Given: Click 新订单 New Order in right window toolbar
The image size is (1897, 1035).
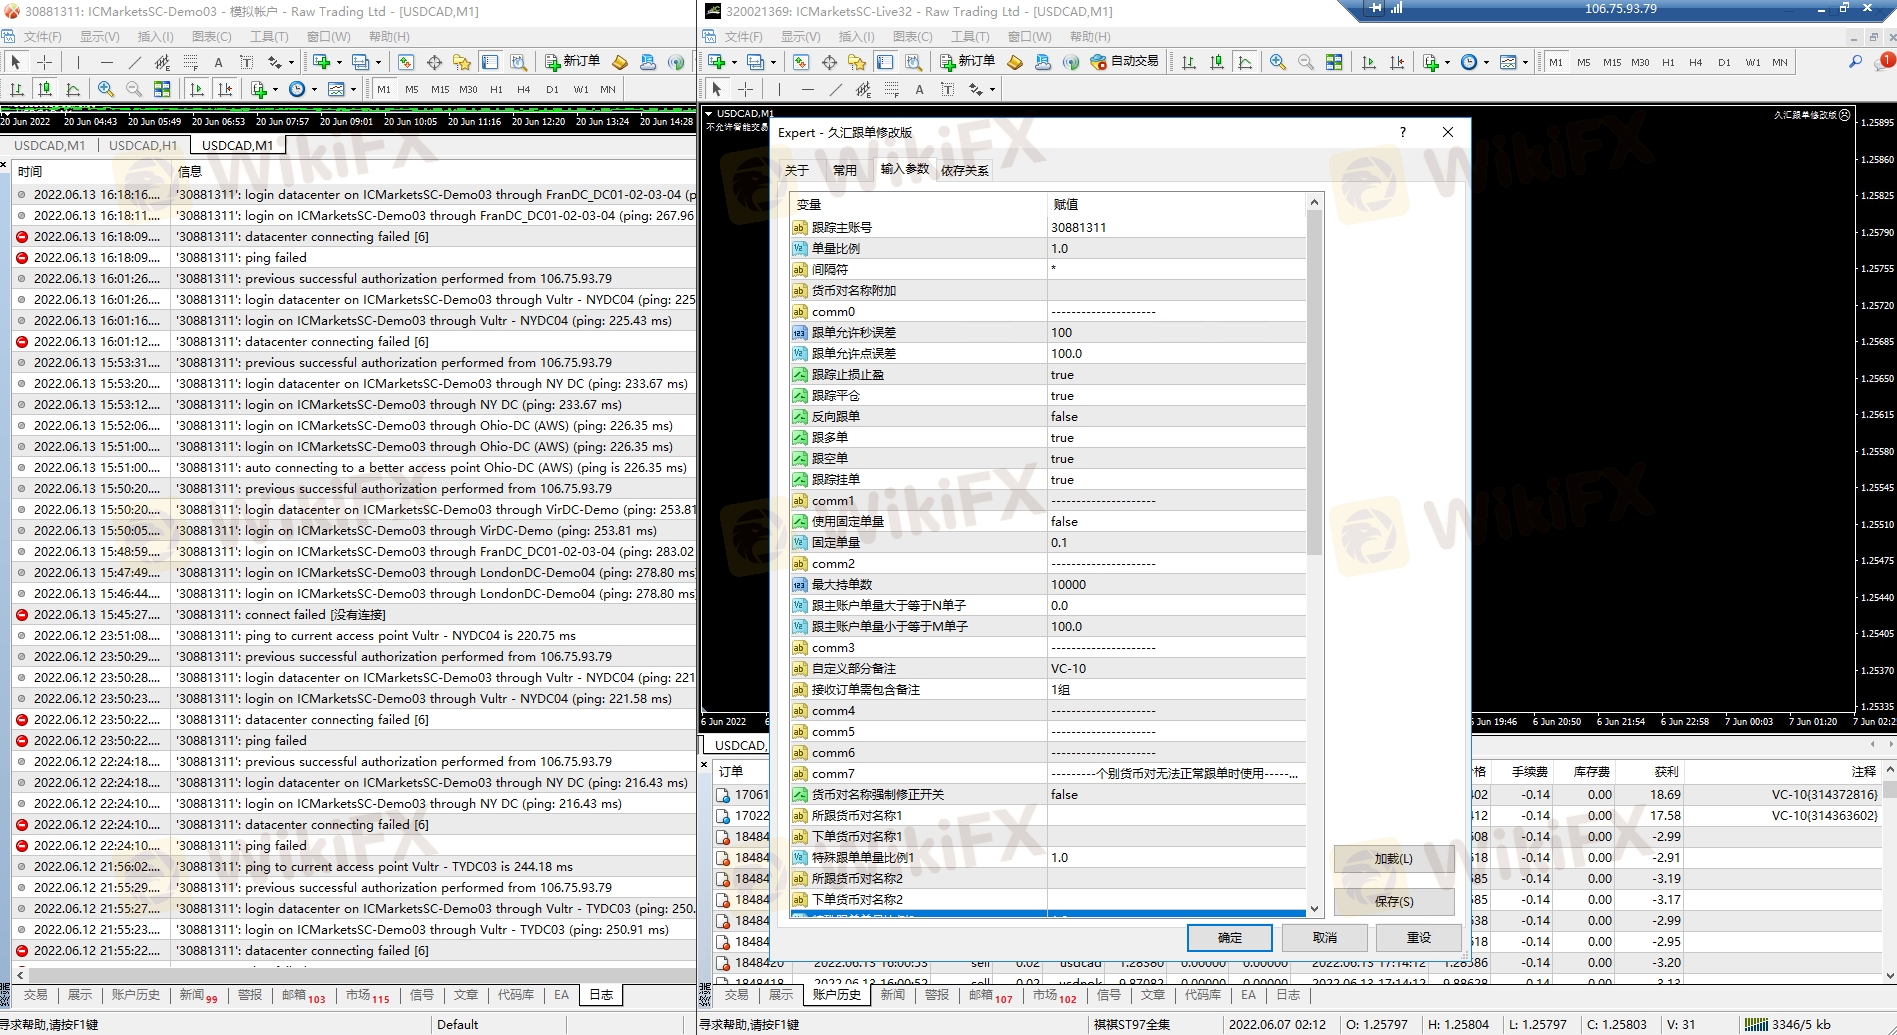Looking at the screenshot, I should click(x=967, y=62).
